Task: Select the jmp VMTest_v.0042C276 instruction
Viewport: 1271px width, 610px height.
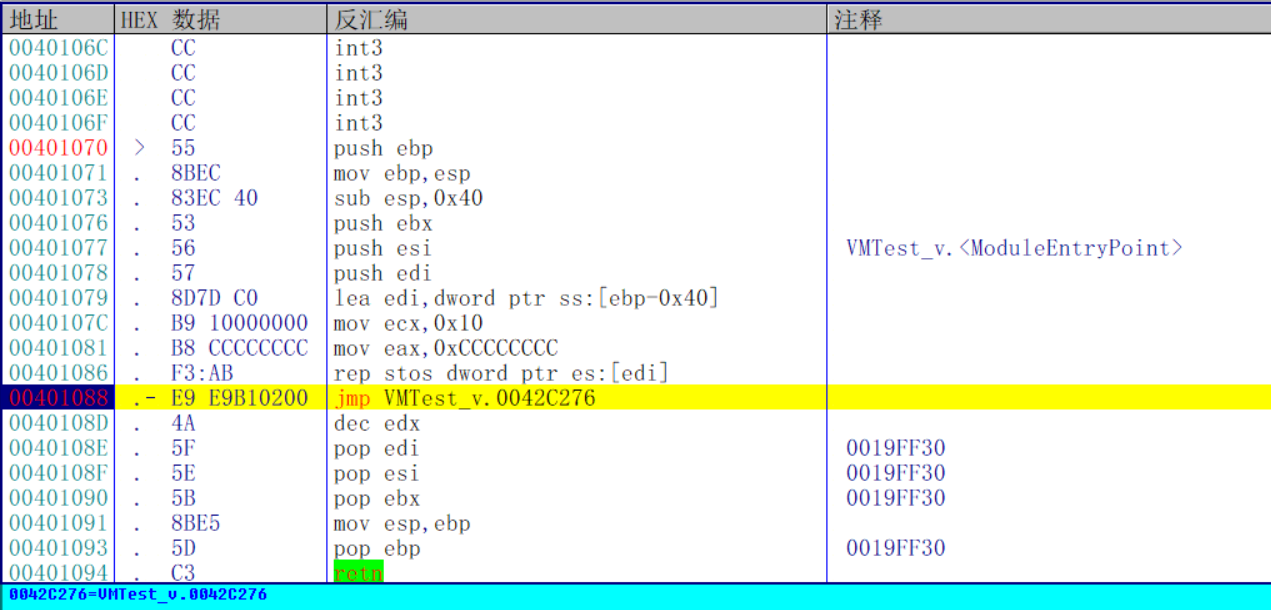Action: [x=465, y=398]
